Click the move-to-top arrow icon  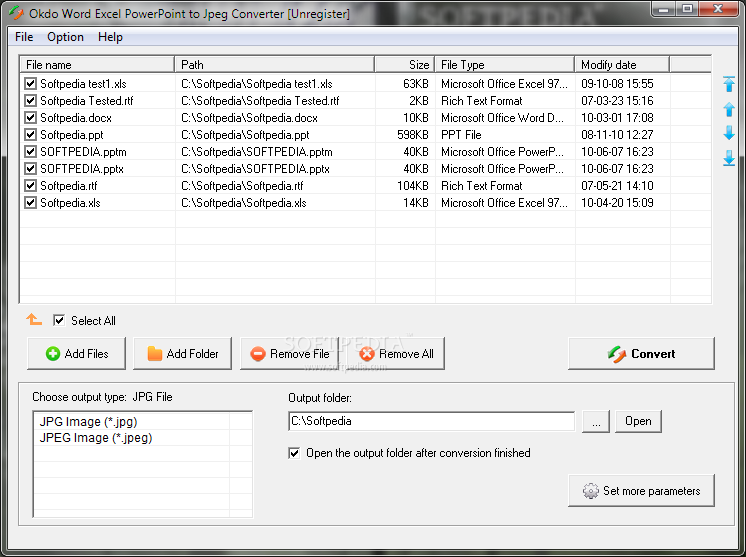pyautogui.click(x=729, y=84)
